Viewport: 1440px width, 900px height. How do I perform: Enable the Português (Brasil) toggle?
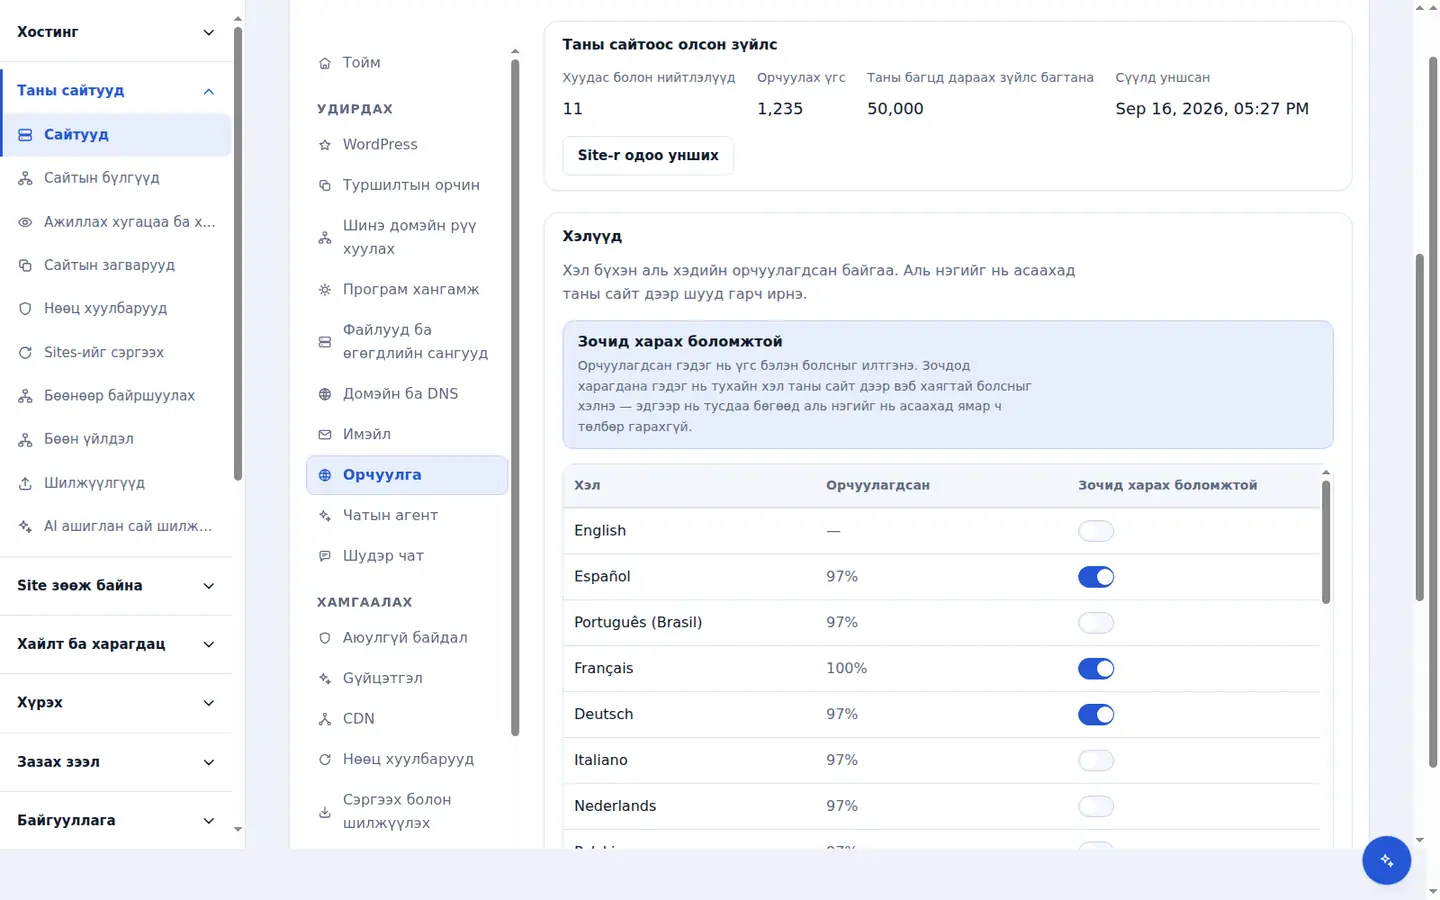[x=1096, y=623]
